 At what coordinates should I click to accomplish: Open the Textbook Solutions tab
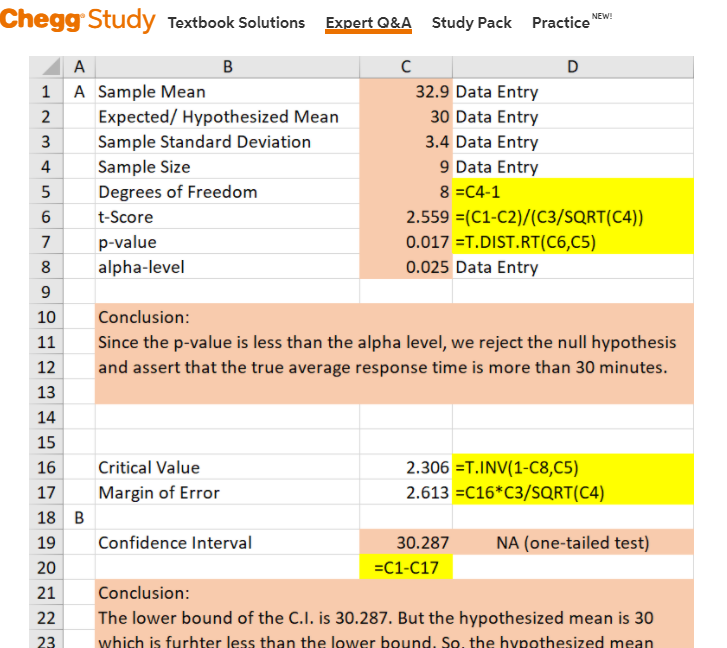(236, 23)
